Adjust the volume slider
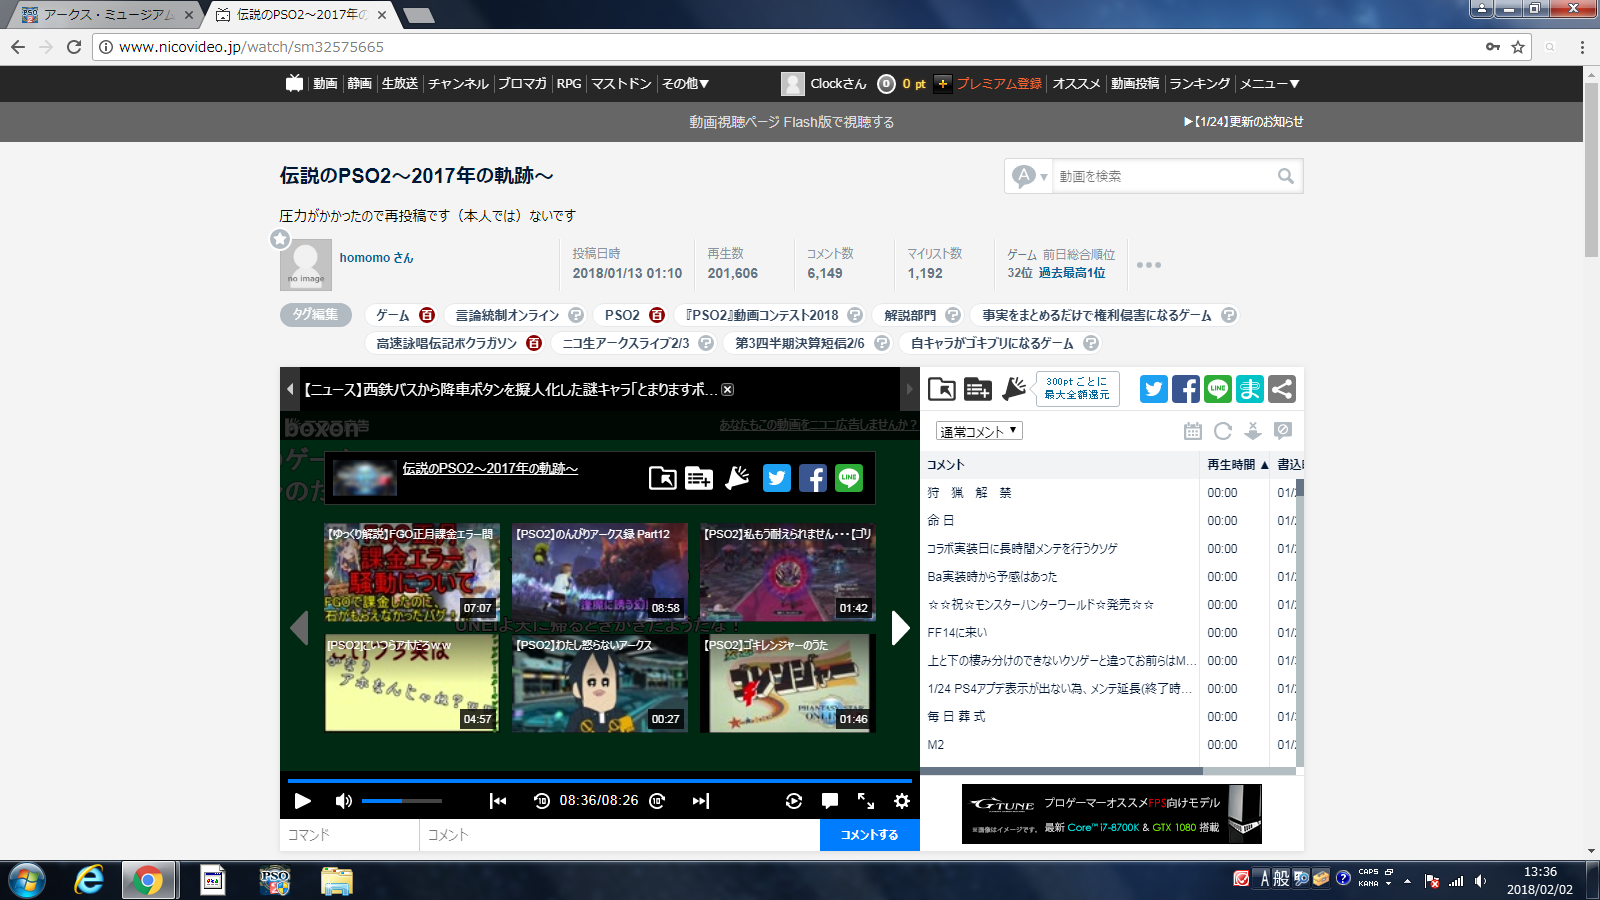 pos(401,801)
